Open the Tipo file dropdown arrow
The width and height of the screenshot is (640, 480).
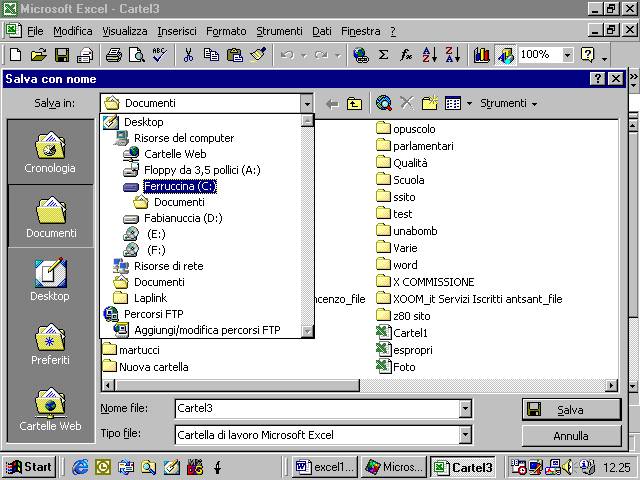point(465,435)
